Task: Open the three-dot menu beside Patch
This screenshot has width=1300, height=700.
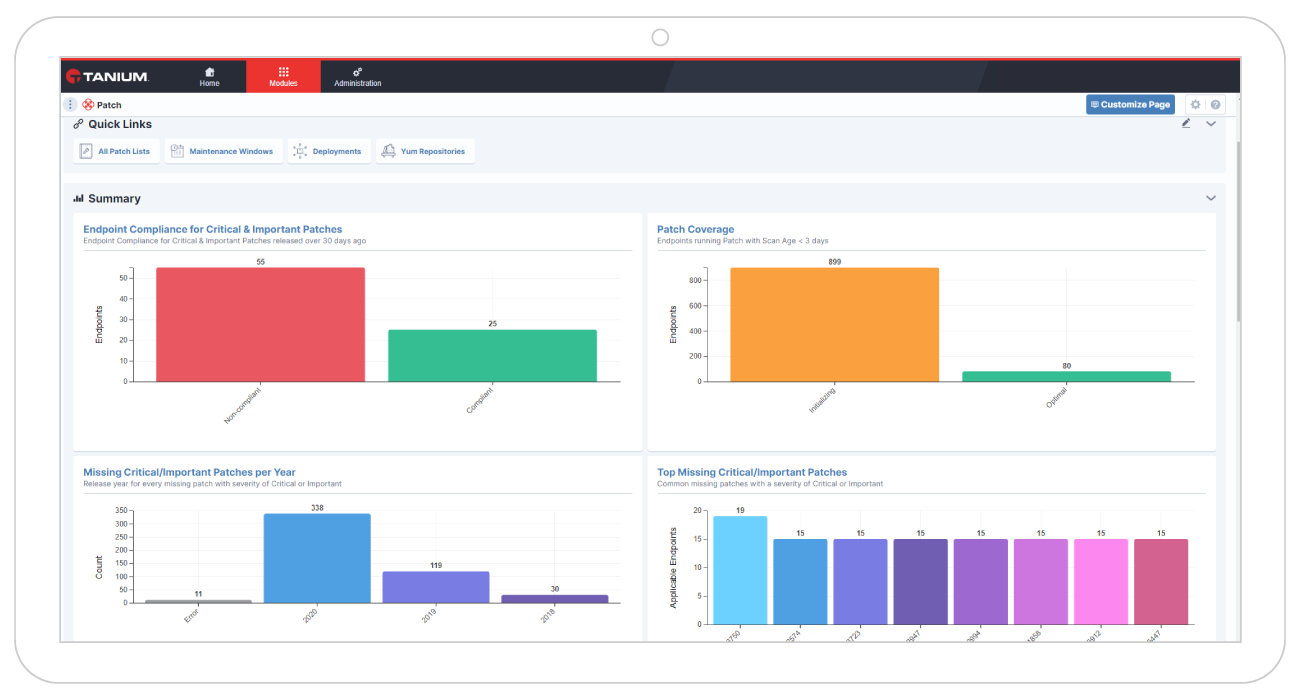Action: point(70,105)
